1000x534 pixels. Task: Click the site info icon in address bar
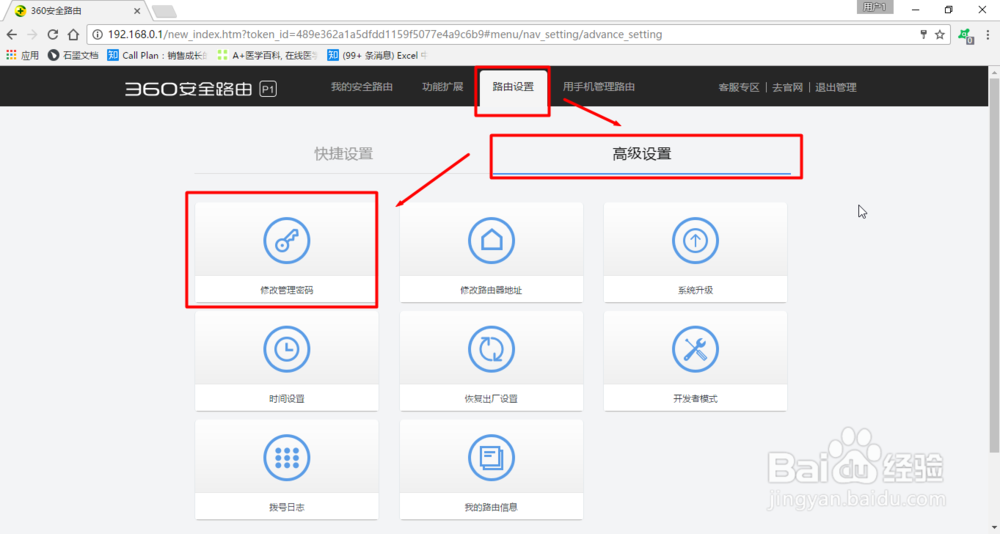pos(98,34)
